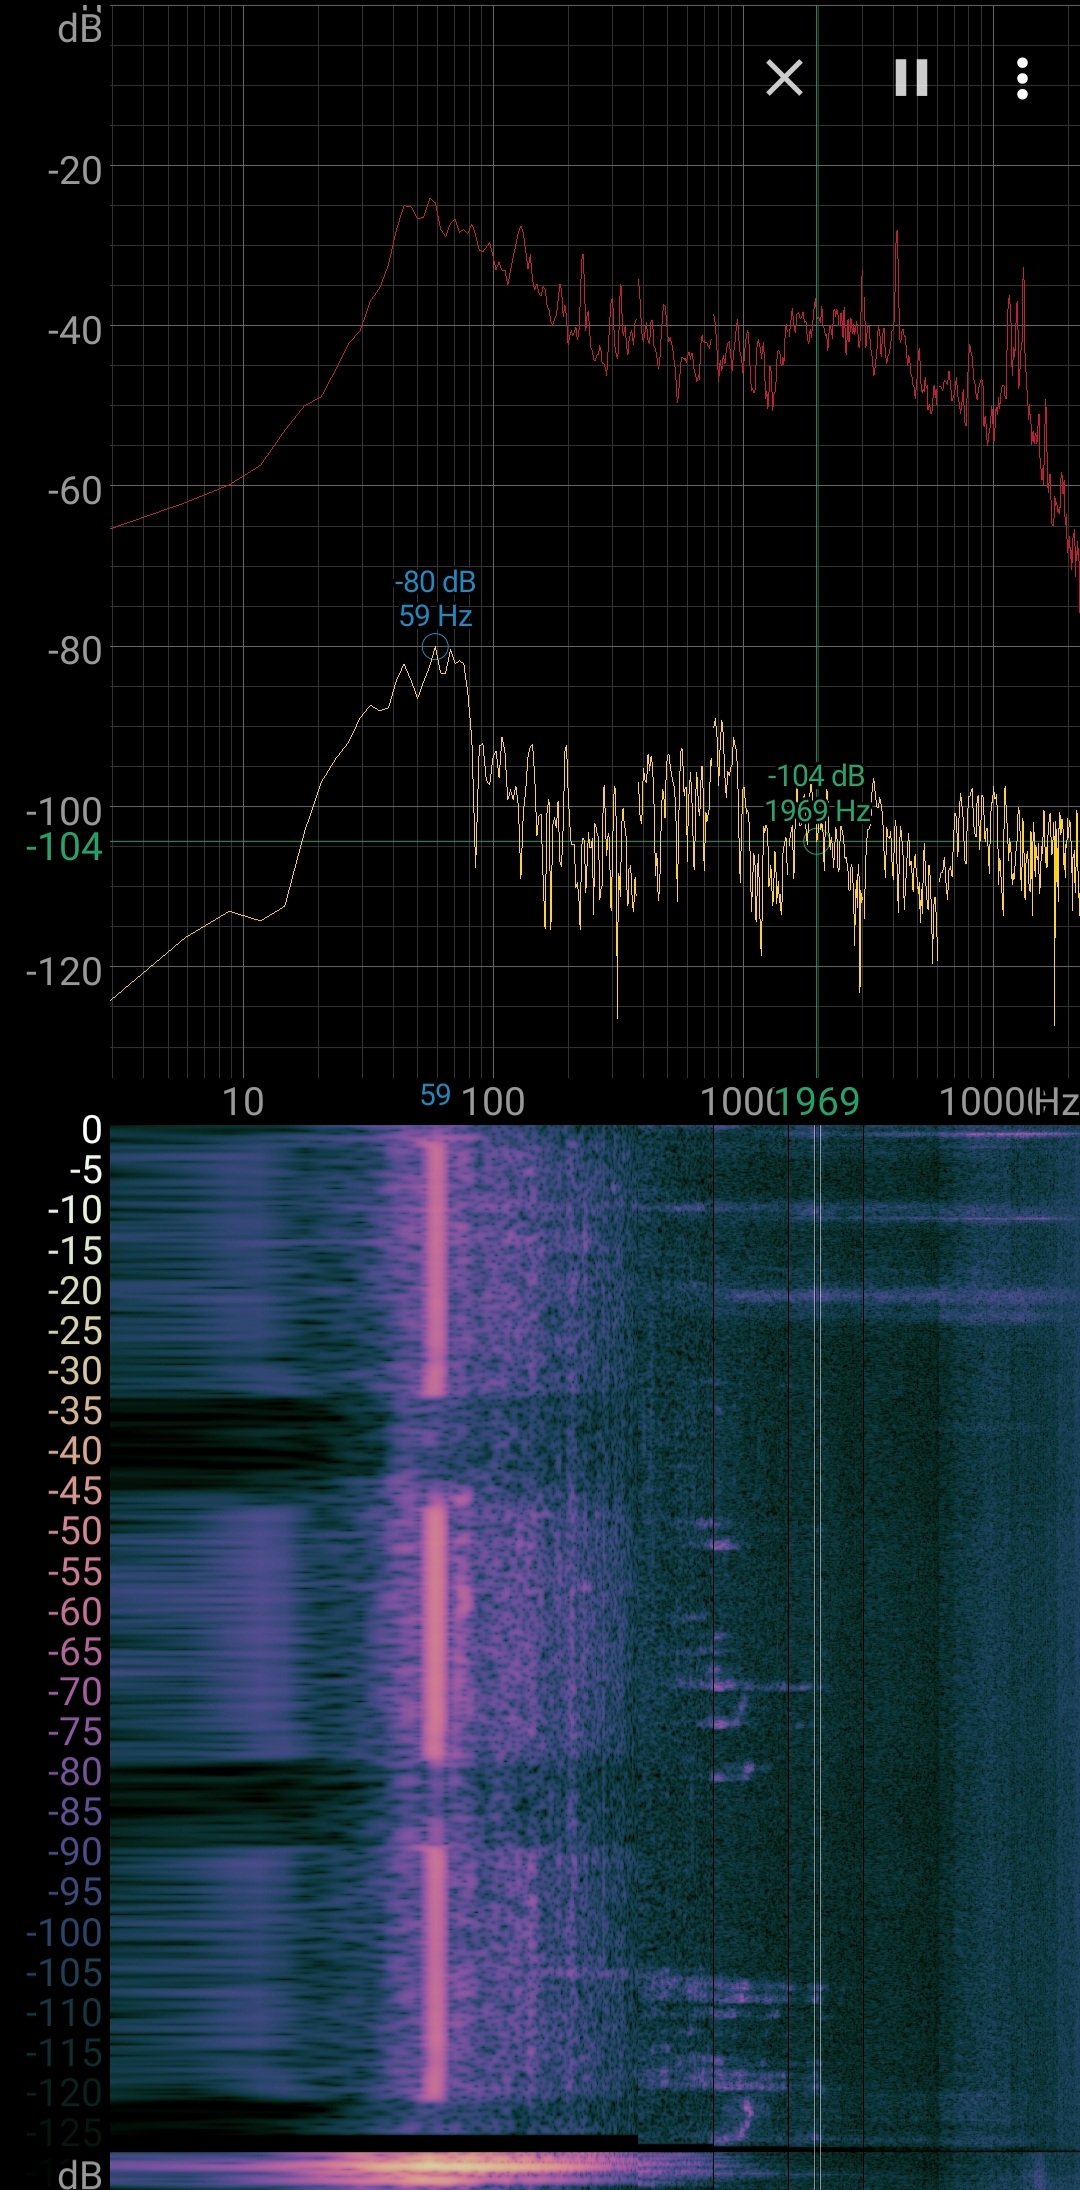Click the green -104 value on the dB axis

tap(65, 848)
